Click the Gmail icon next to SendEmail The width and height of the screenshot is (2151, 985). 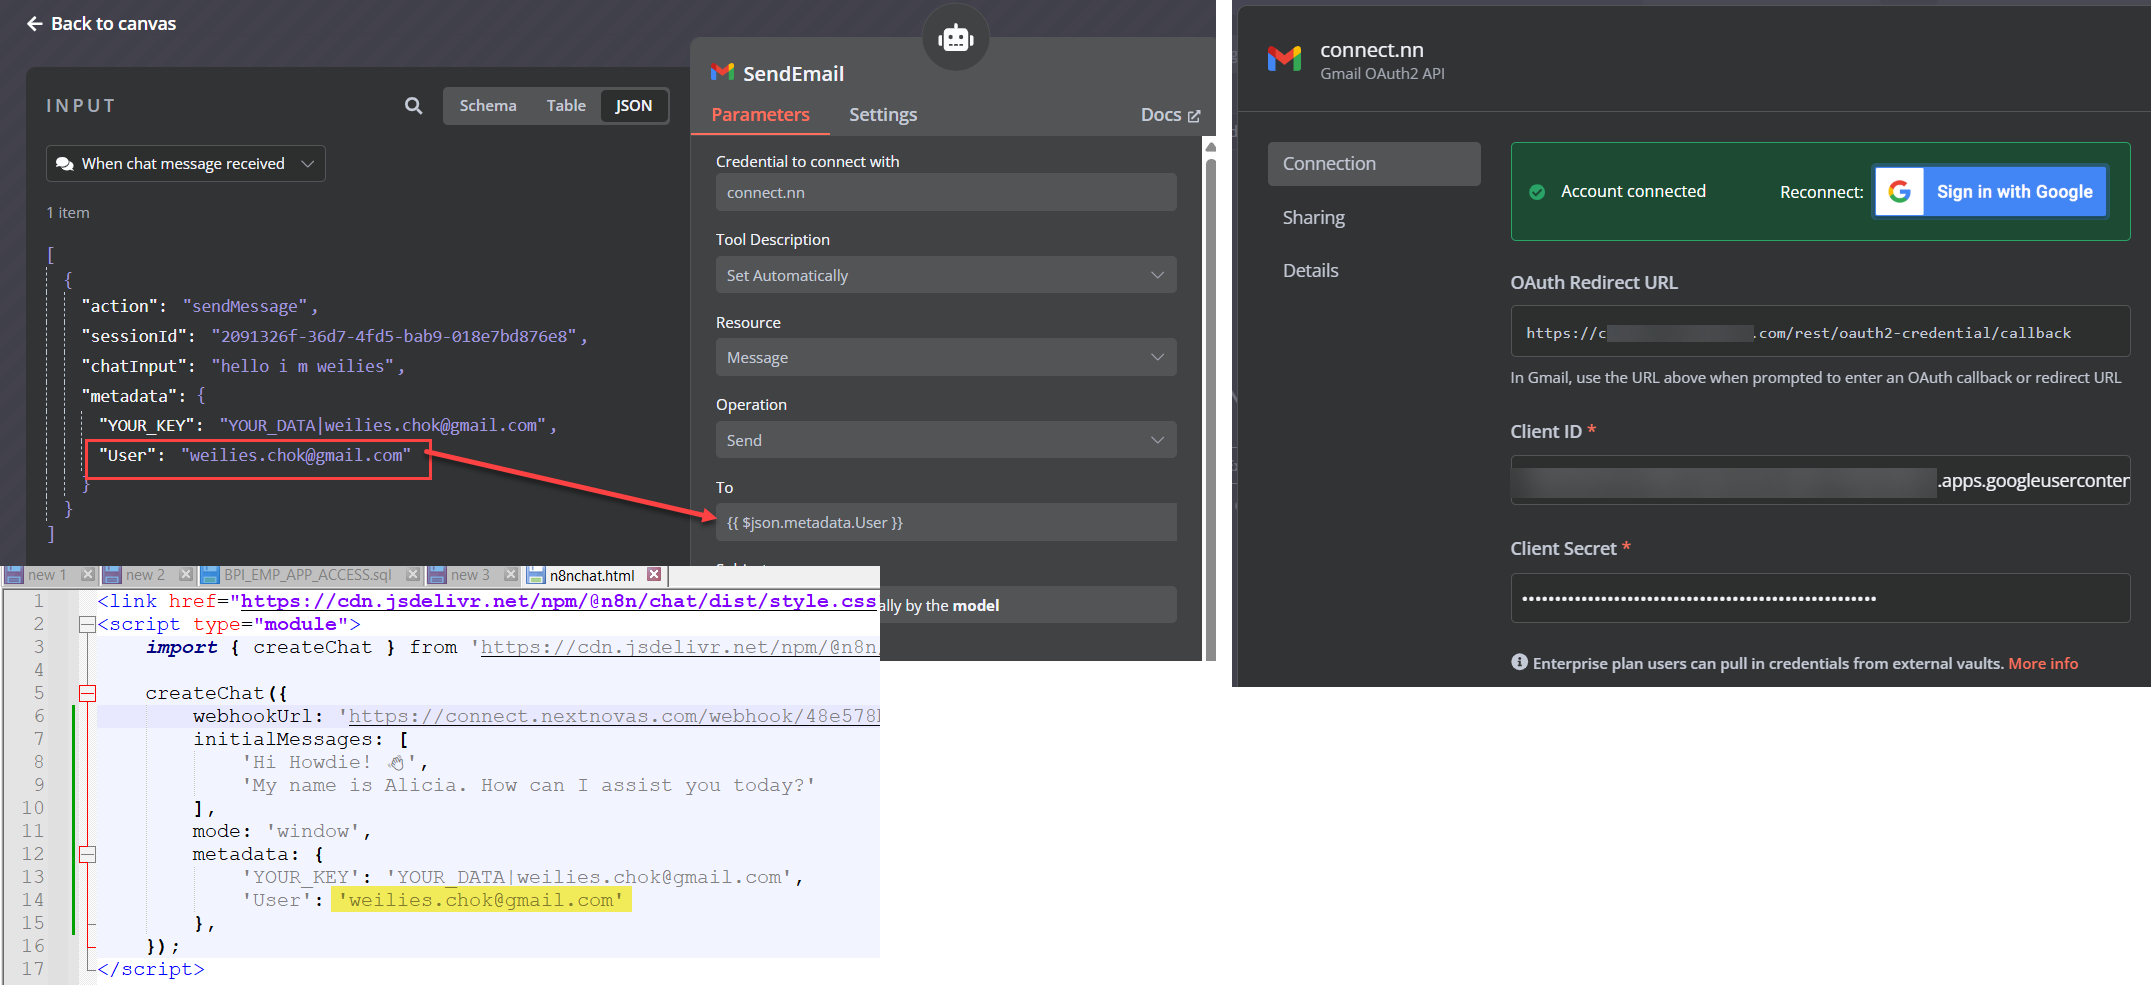click(722, 72)
